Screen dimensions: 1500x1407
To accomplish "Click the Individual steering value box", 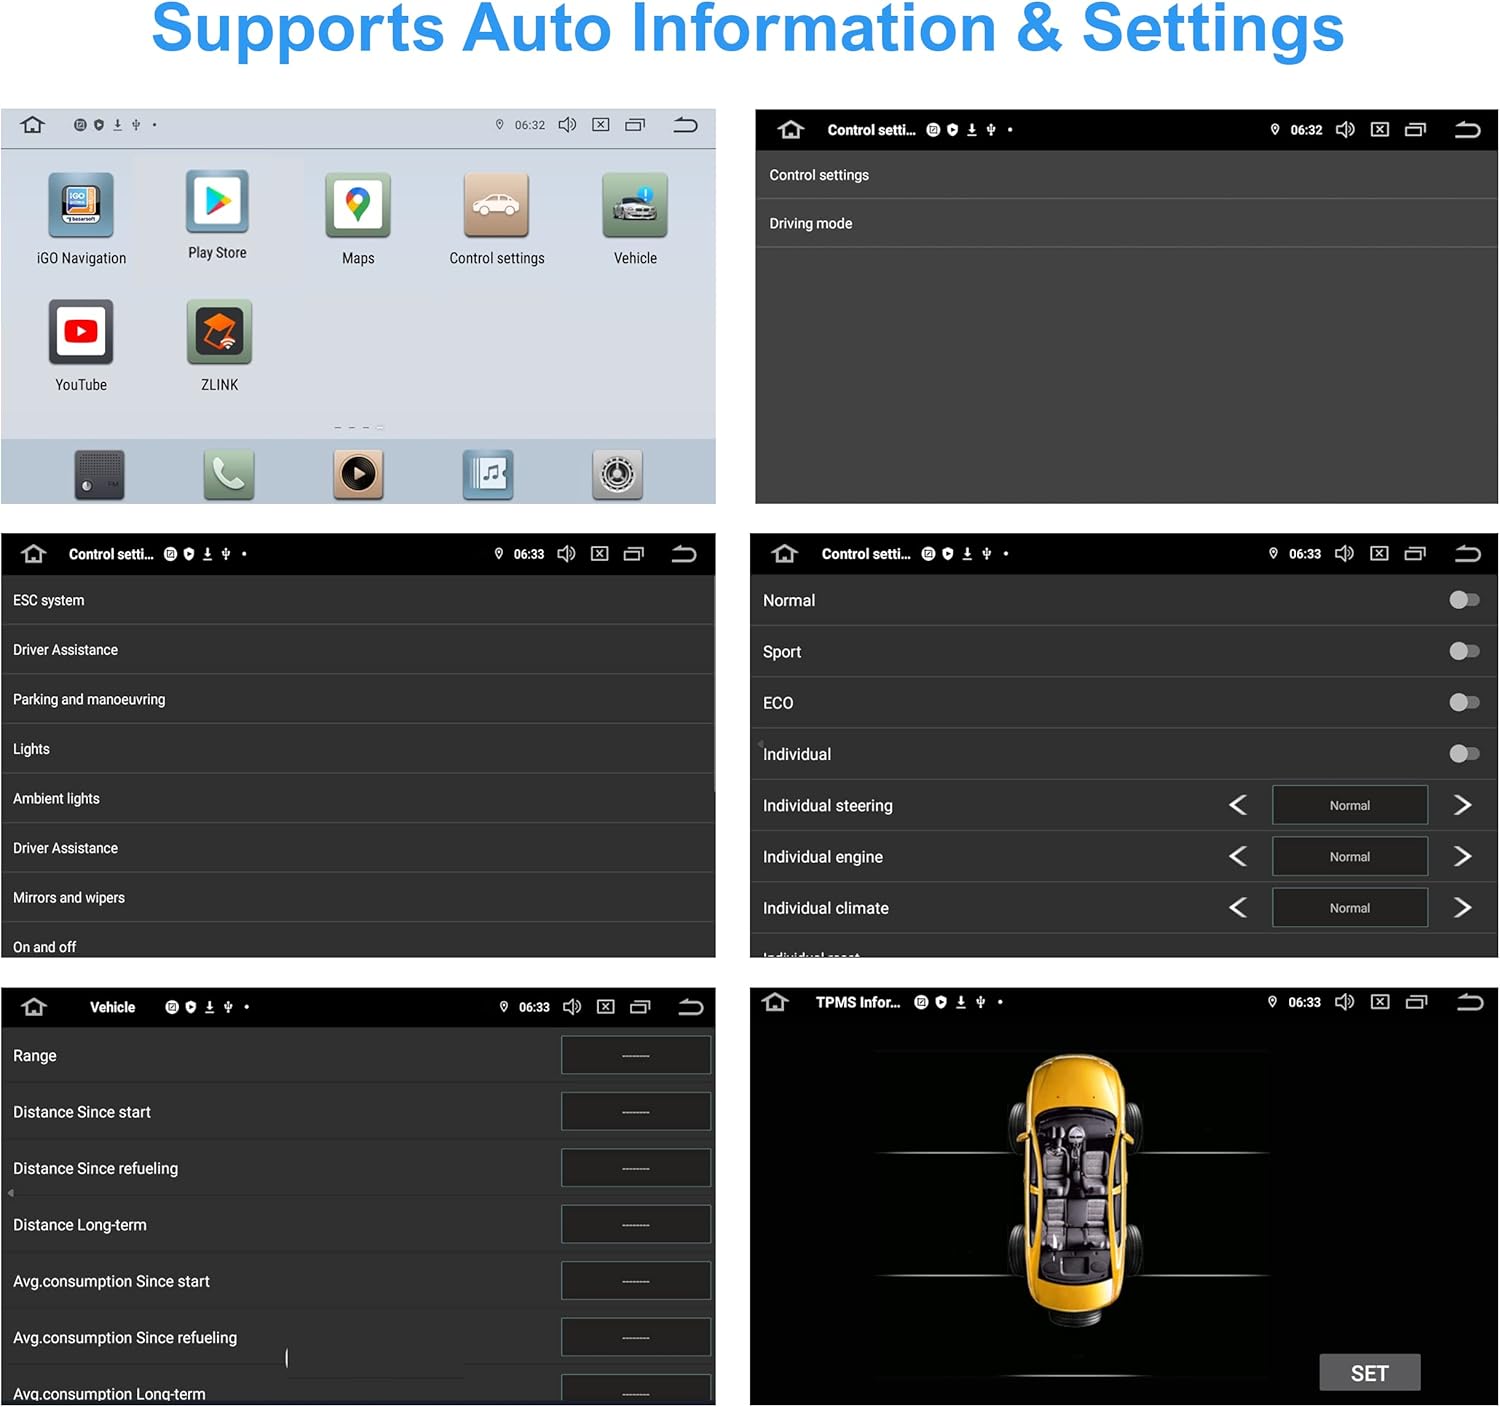I will (x=1350, y=805).
